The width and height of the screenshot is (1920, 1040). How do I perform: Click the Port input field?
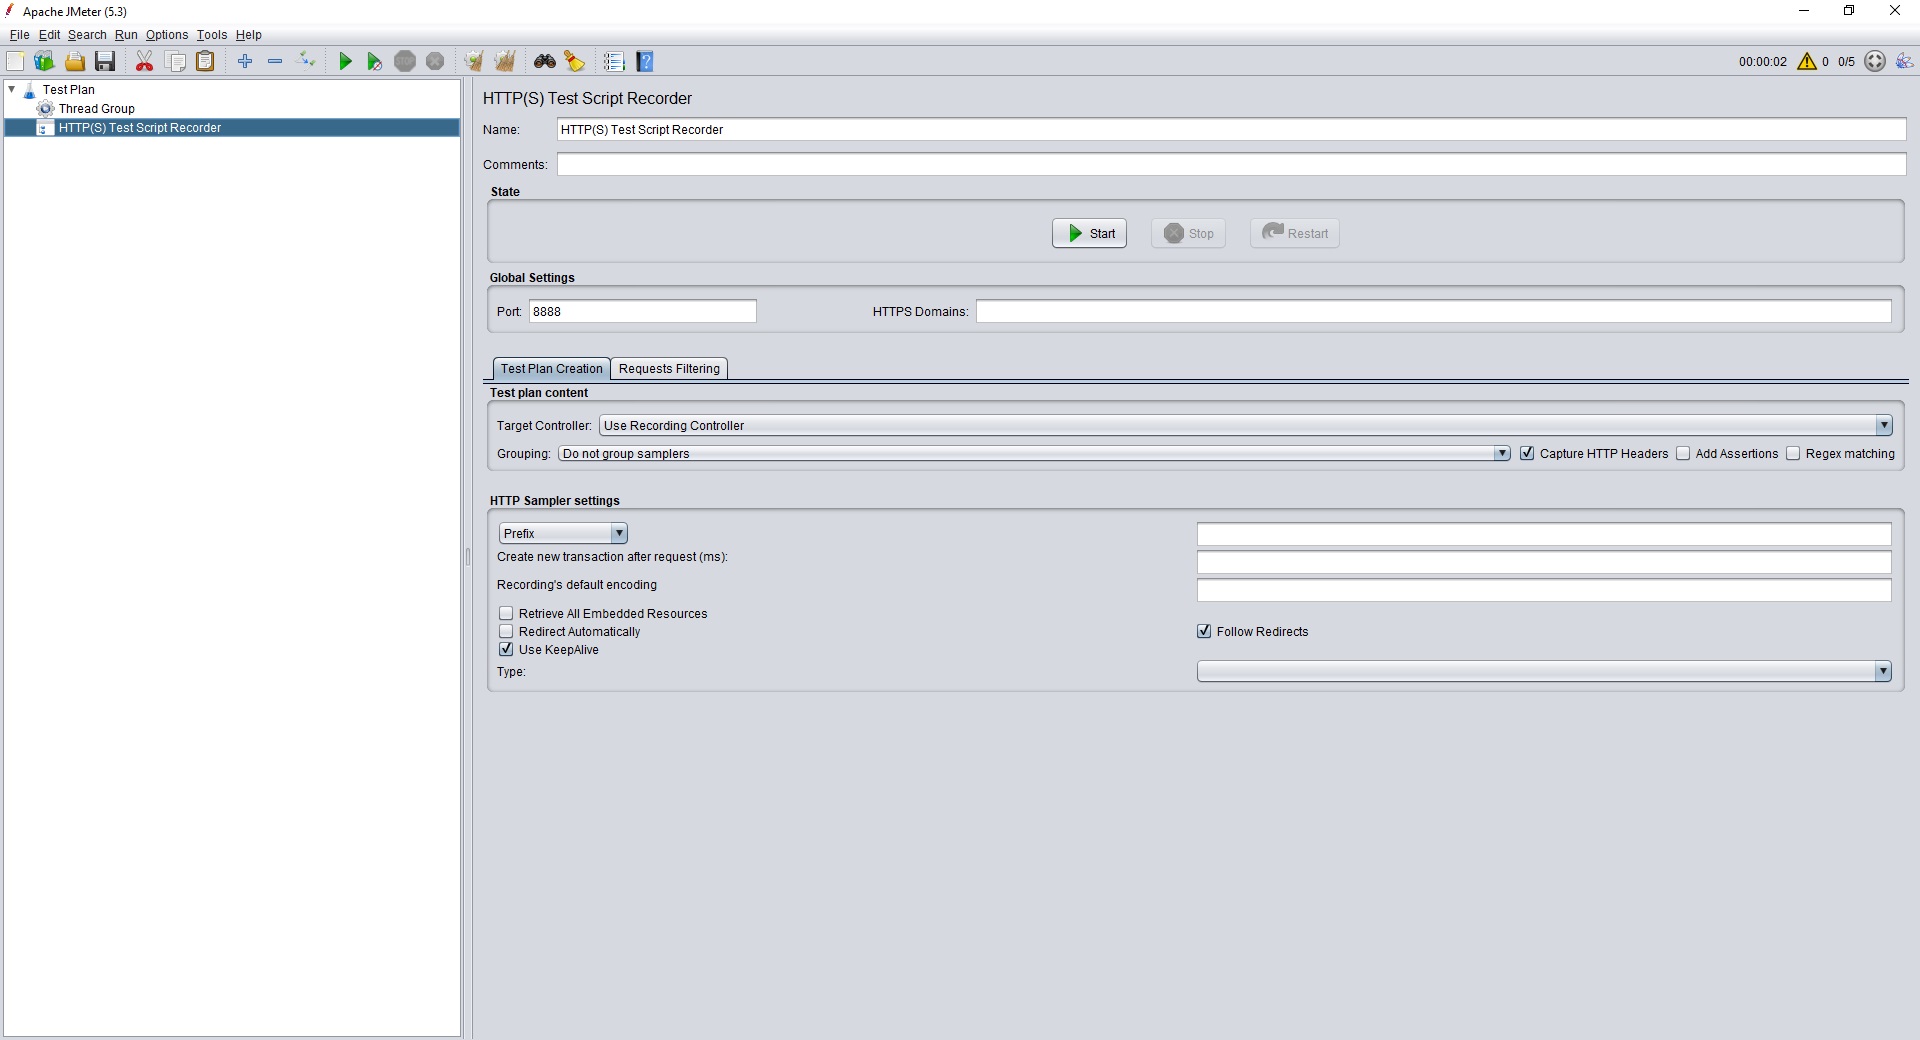[x=642, y=312]
